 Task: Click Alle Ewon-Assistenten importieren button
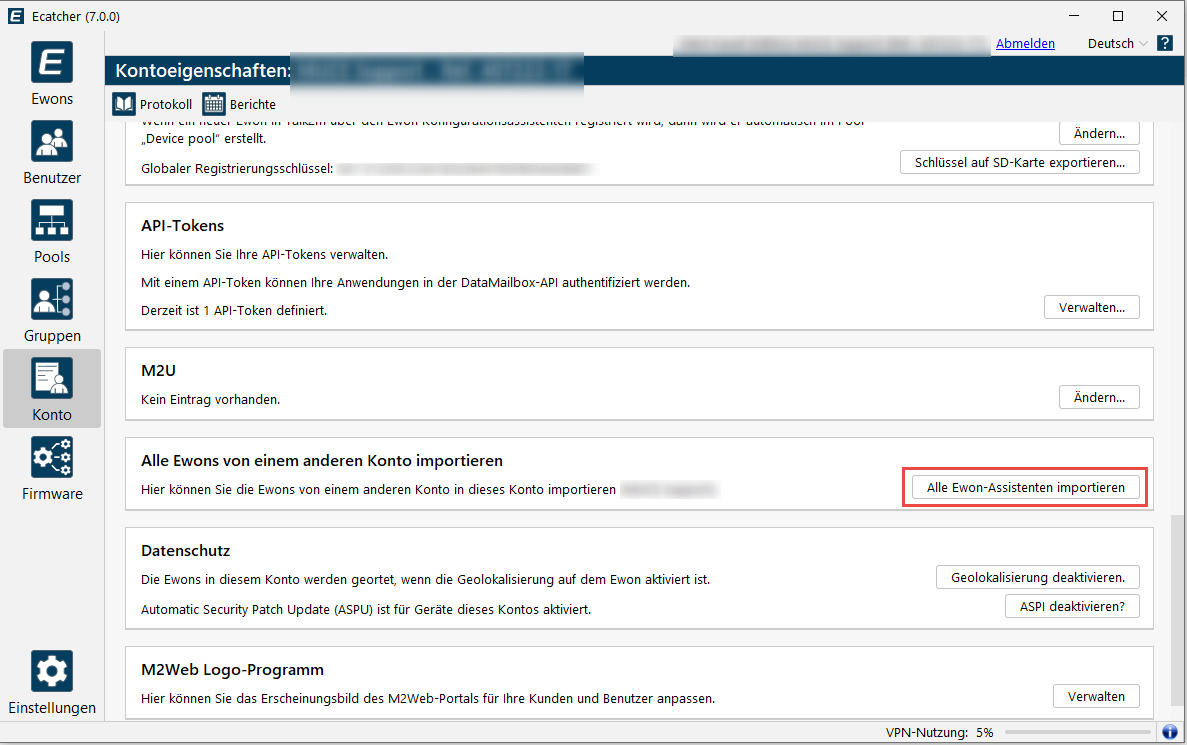[1025, 488]
